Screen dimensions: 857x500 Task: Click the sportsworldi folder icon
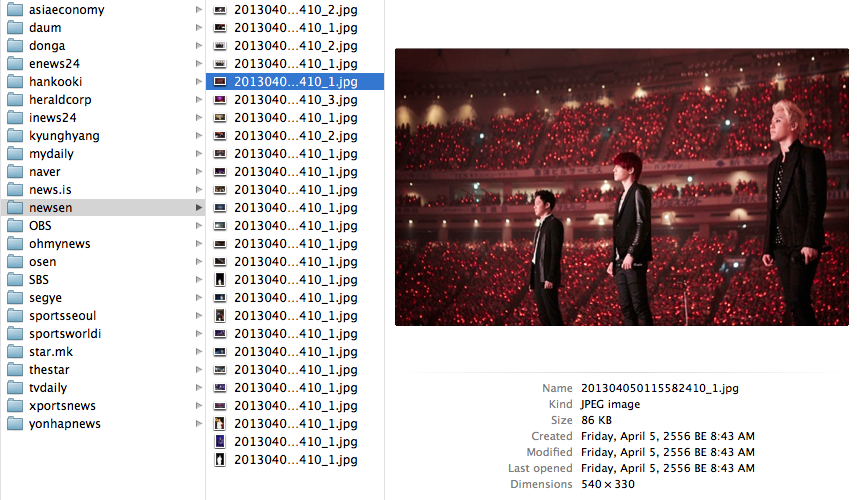tap(15, 334)
